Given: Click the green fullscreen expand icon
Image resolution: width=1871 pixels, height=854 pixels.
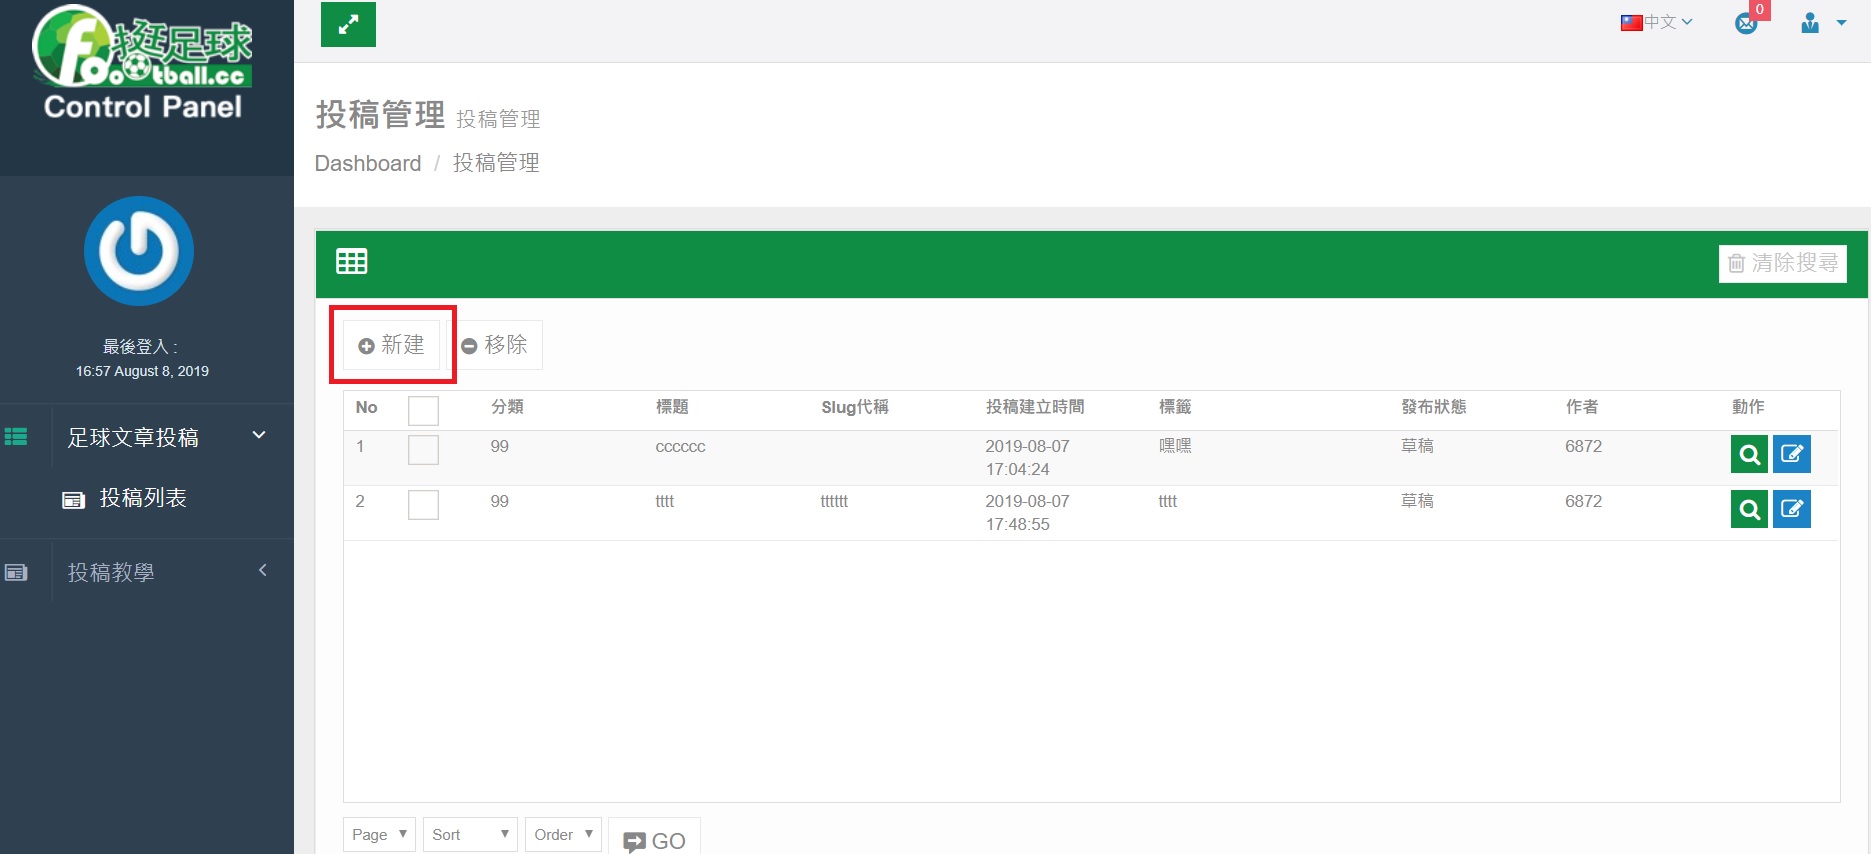Looking at the screenshot, I should pos(348,25).
